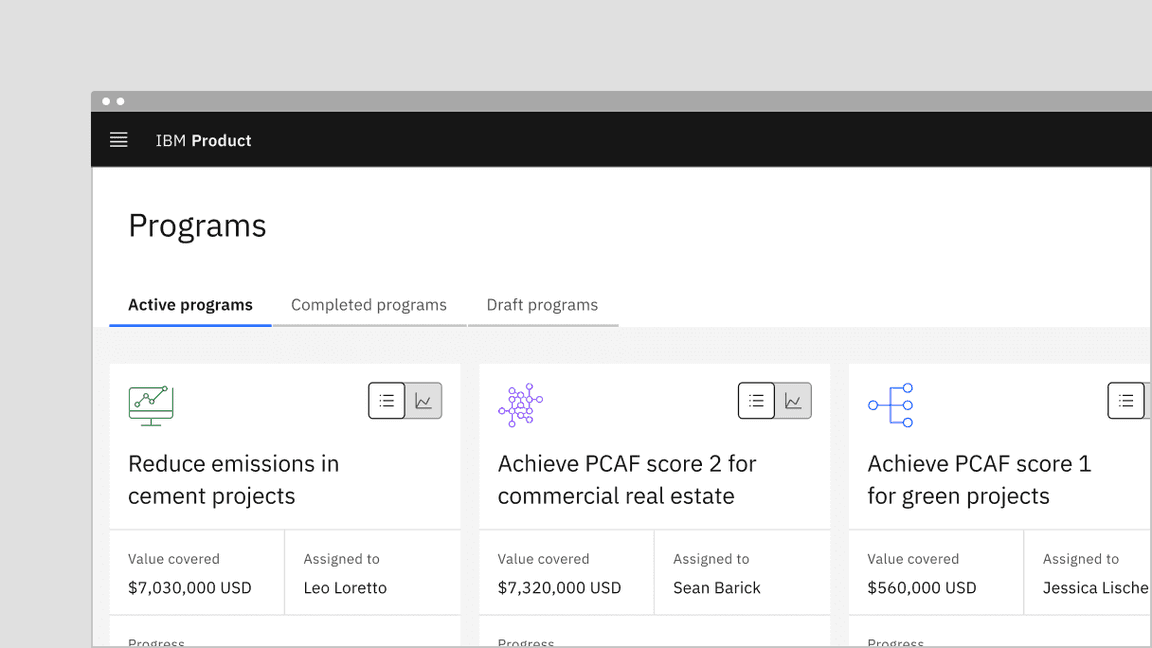Select chart view on the Reduce emissions card
This screenshot has width=1152, height=648.
[423, 400]
